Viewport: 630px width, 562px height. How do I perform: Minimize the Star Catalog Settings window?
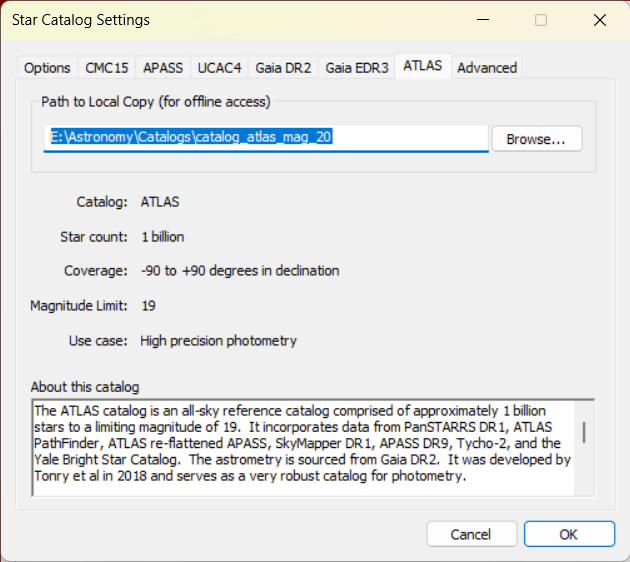tap(483, 20)
